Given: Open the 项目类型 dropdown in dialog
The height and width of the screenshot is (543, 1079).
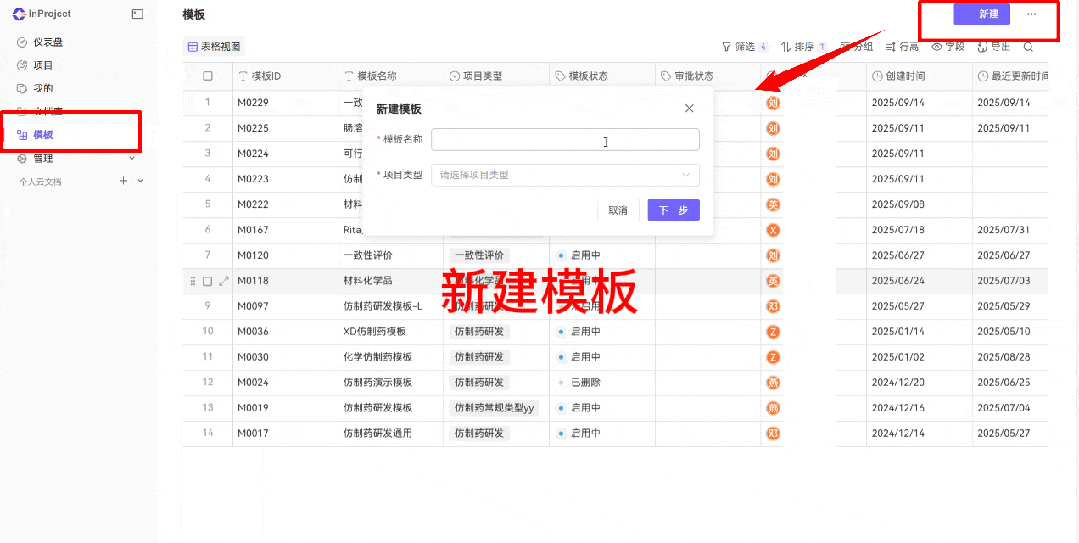Looking at the screenshot, I should [565, 175].
